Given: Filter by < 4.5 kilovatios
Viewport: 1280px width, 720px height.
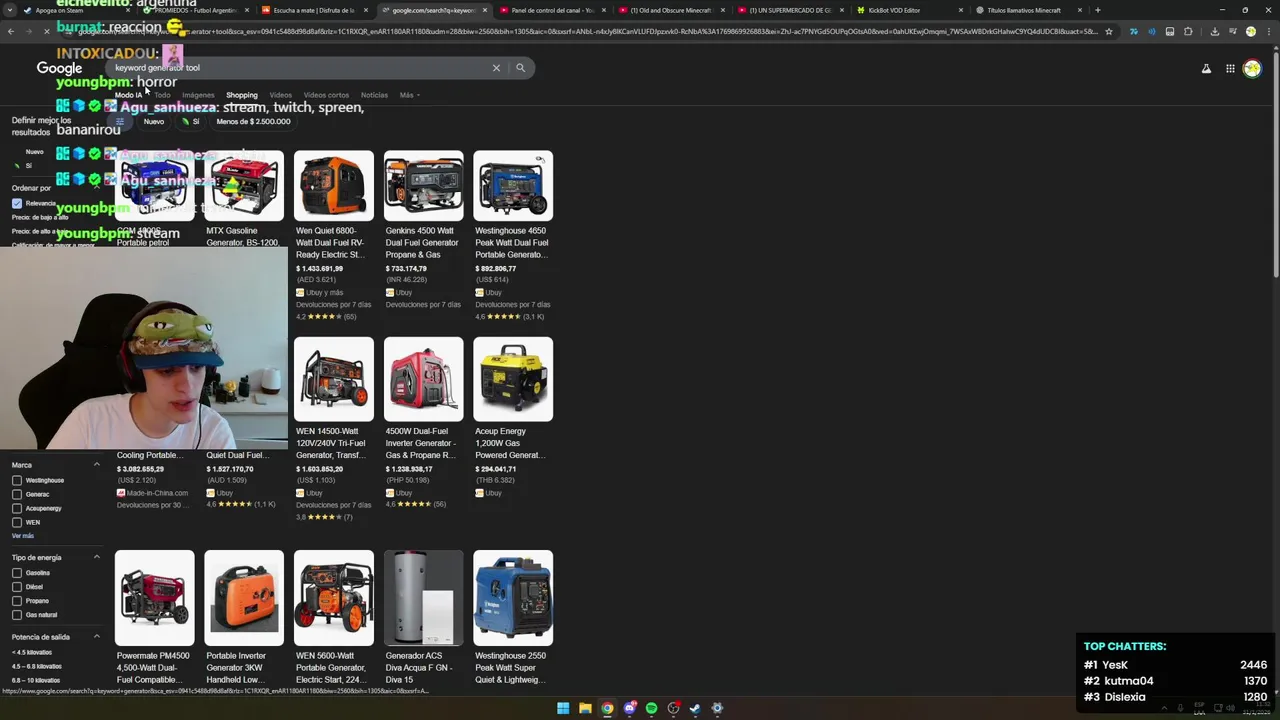Looking at the screenshot, I should (32, 652).
